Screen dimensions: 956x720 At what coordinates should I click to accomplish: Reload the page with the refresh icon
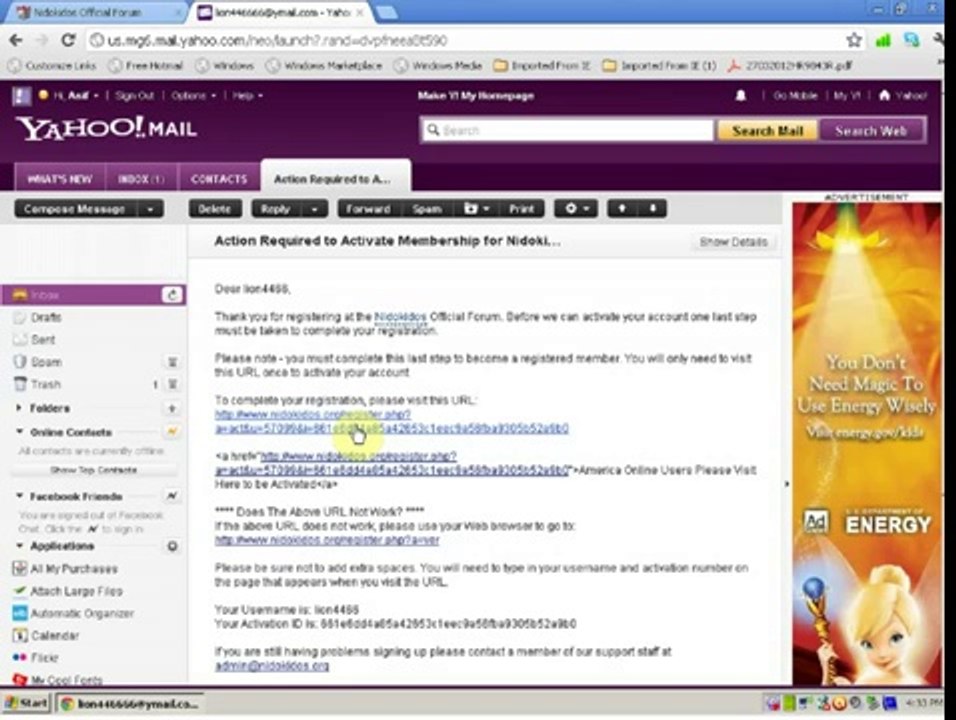(x=68, y=41)
